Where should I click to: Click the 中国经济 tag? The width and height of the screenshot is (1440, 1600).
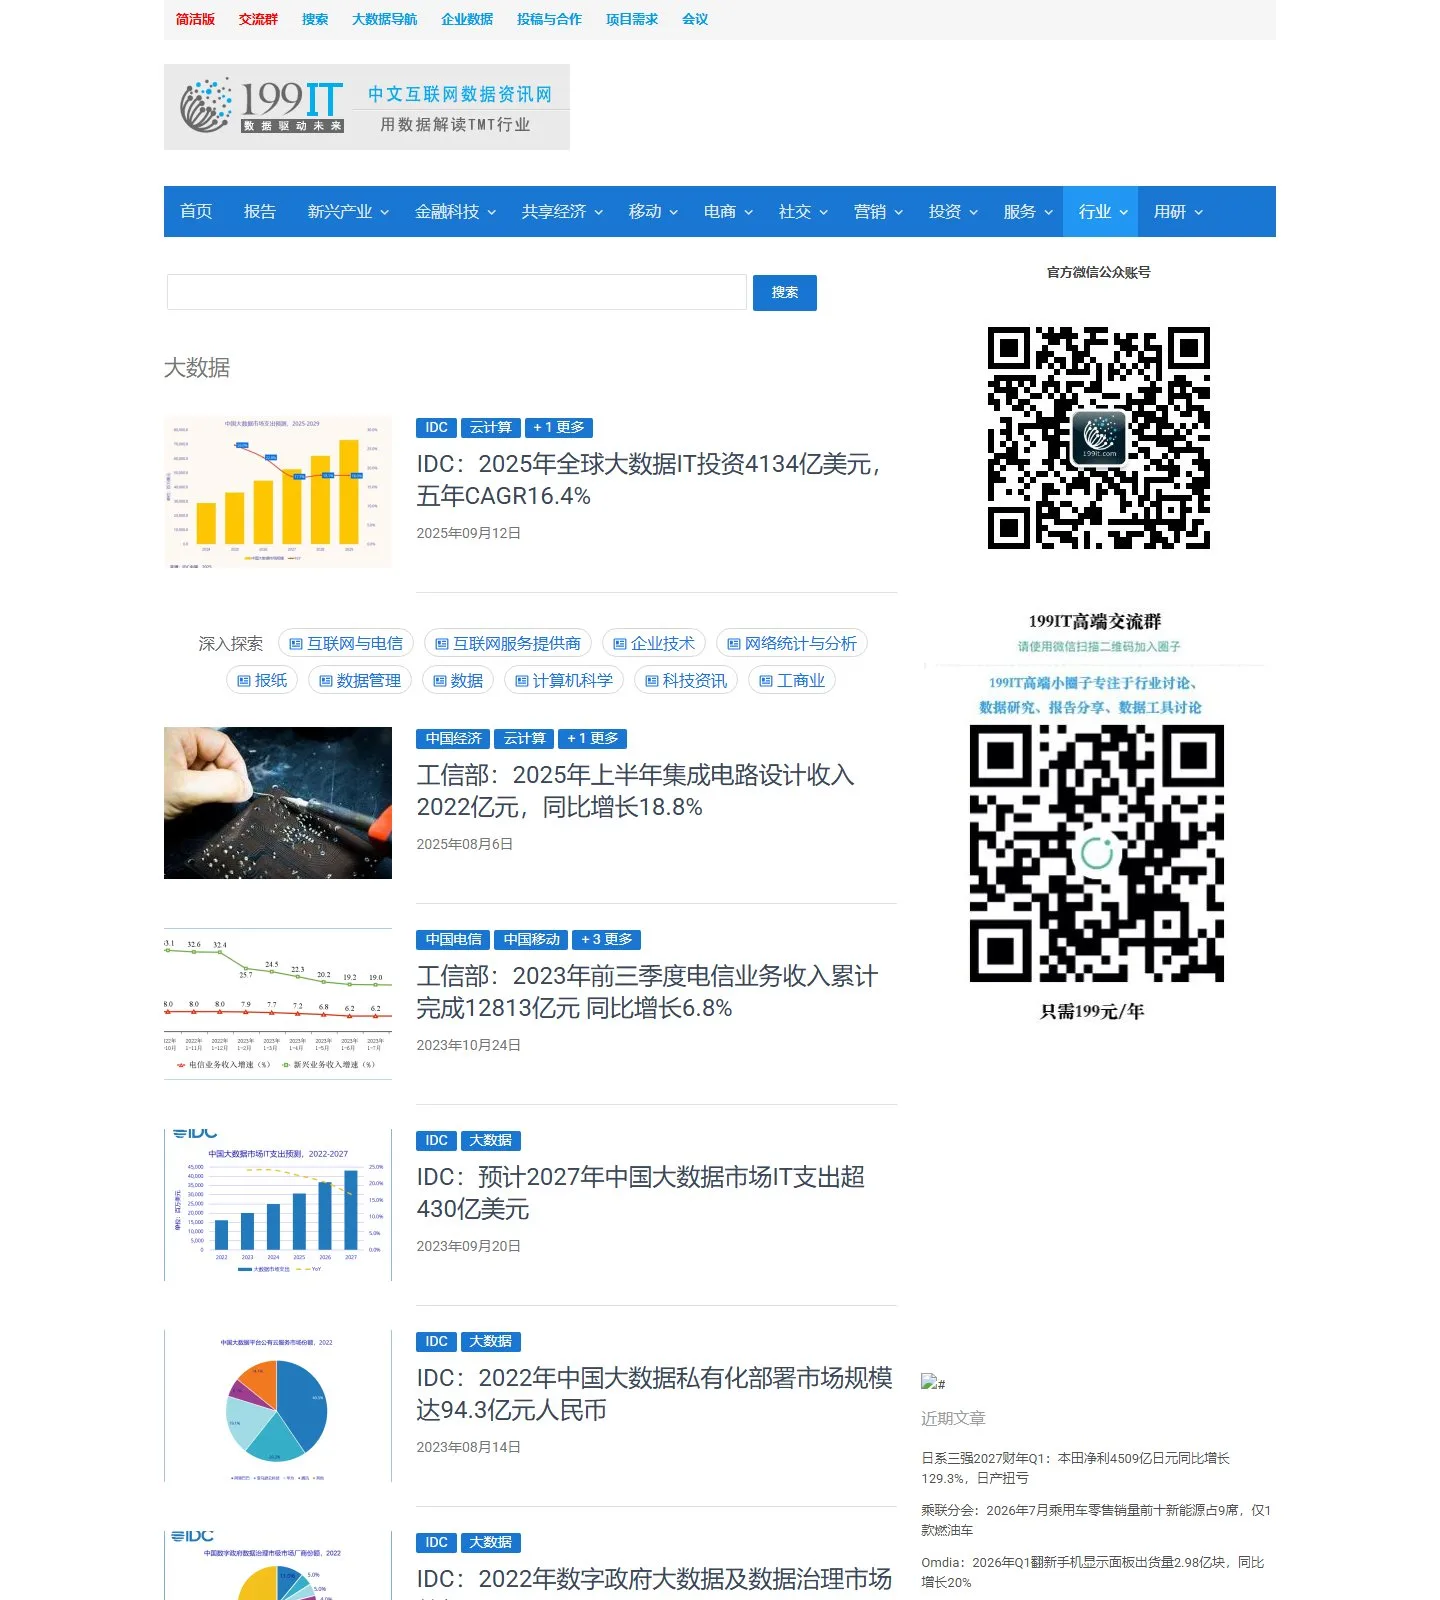coord(453,739)
